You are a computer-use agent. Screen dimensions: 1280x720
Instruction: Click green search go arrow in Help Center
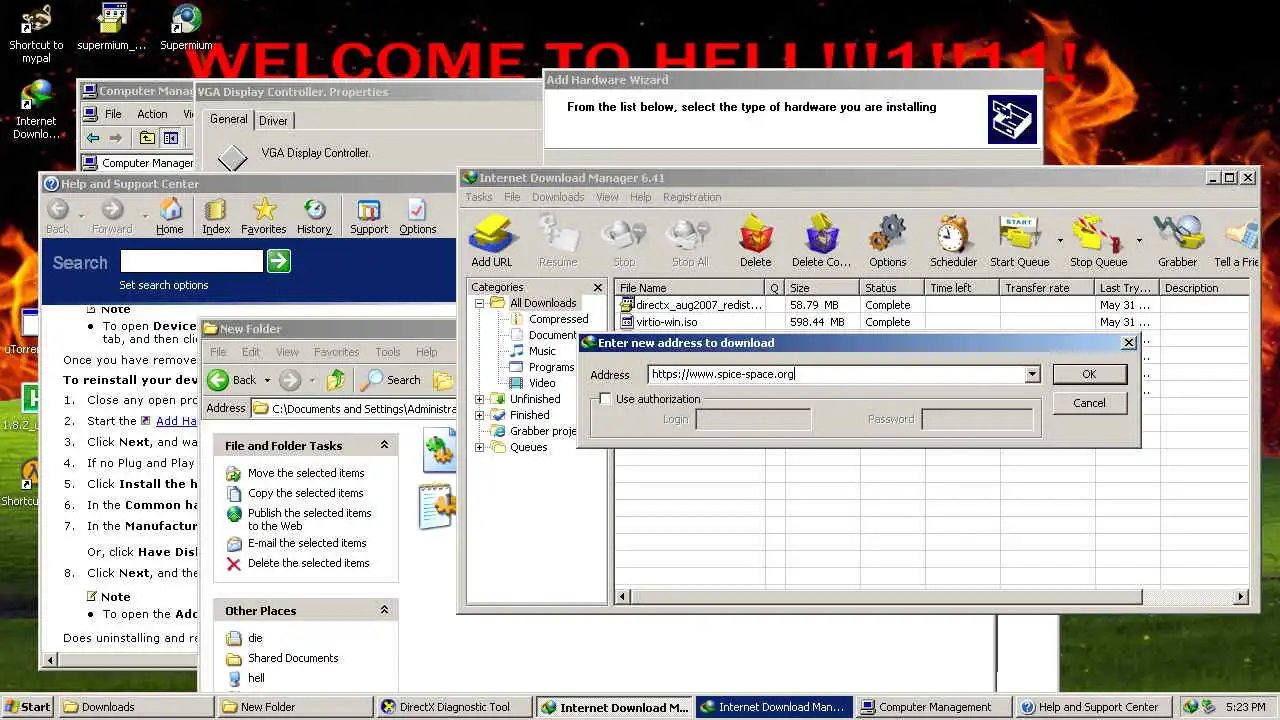point(279,261)
